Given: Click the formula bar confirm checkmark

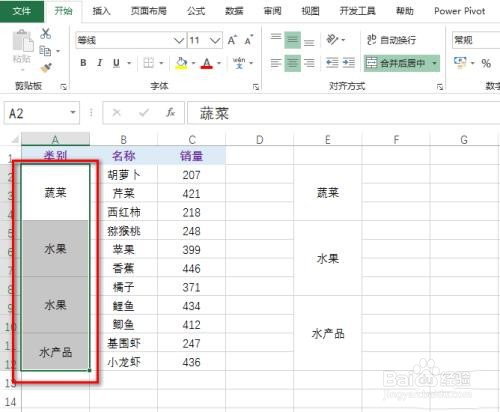Looking at the screenshot, I should pyautogui.click(x=144, y=113).
